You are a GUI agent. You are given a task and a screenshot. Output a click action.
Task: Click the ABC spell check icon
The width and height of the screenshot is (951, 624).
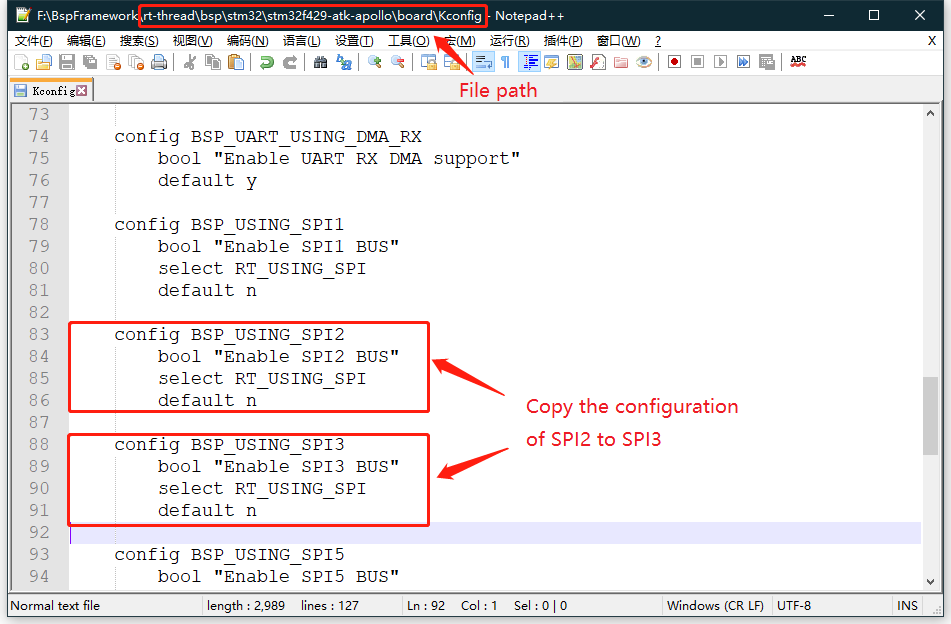coord(798,62)
